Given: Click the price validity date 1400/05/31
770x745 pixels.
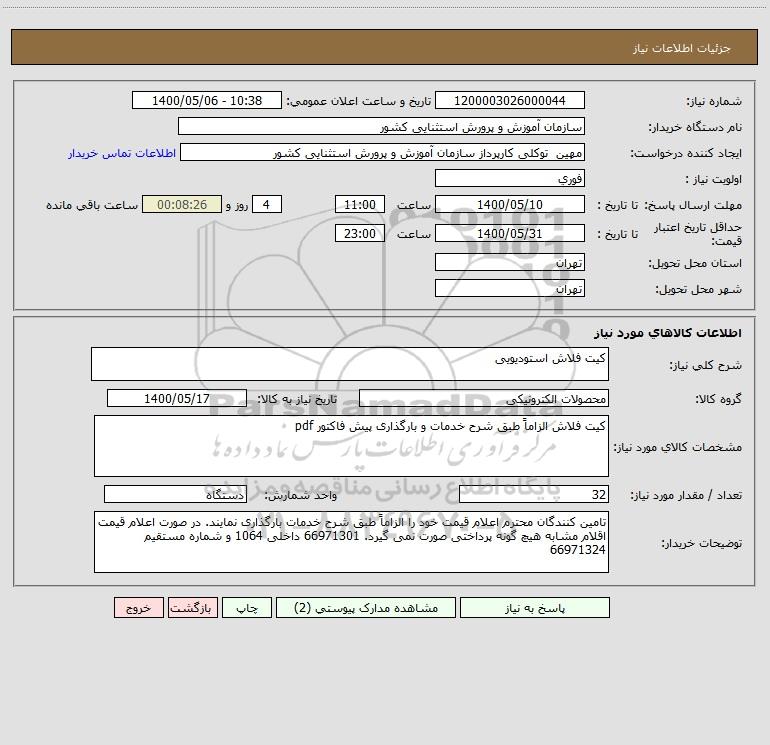Looking at the screenshot, I should [510, 233].
